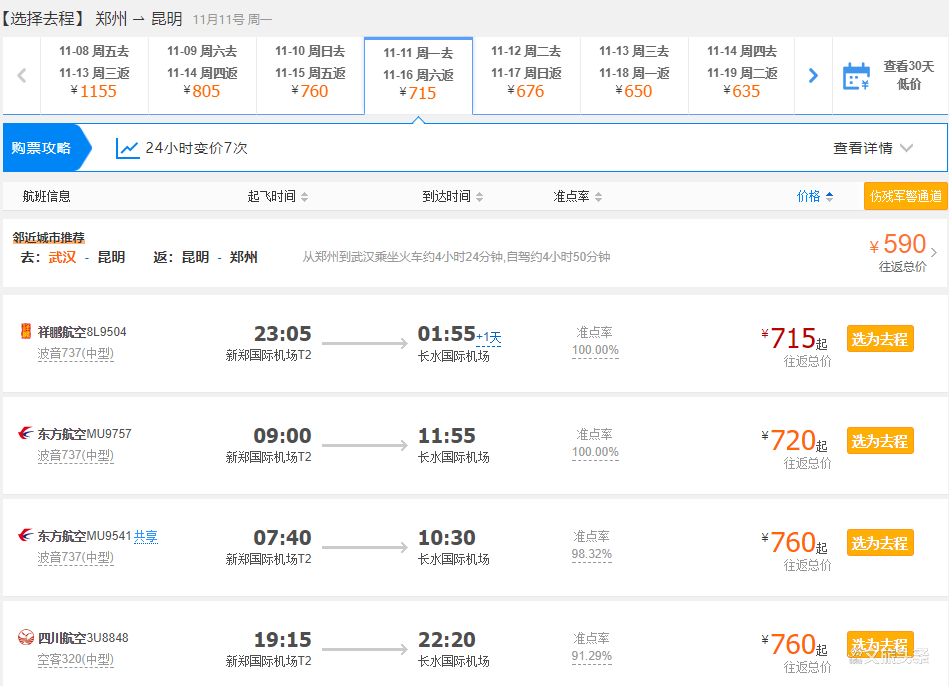
Task: Select 11-11 周一去 date tab ¥715
Action: 418,76
